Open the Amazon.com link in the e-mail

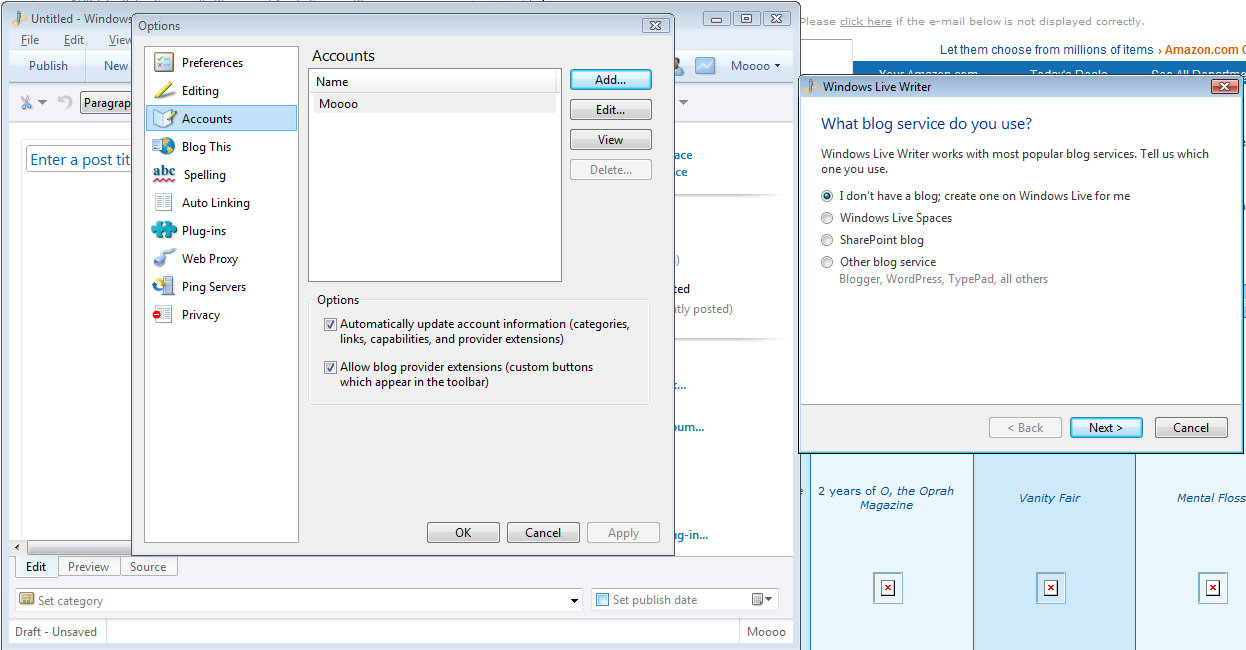click(1204, 50)
